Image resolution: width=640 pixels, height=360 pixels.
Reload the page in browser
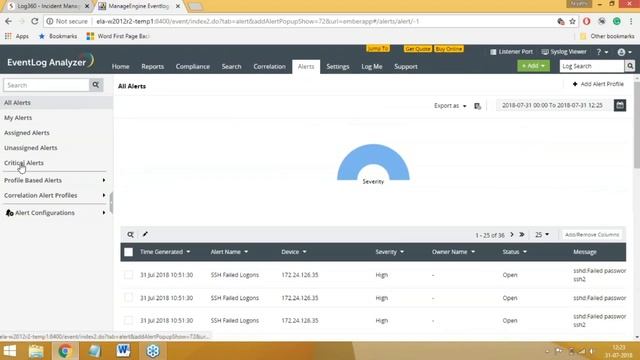click(35, 21)
